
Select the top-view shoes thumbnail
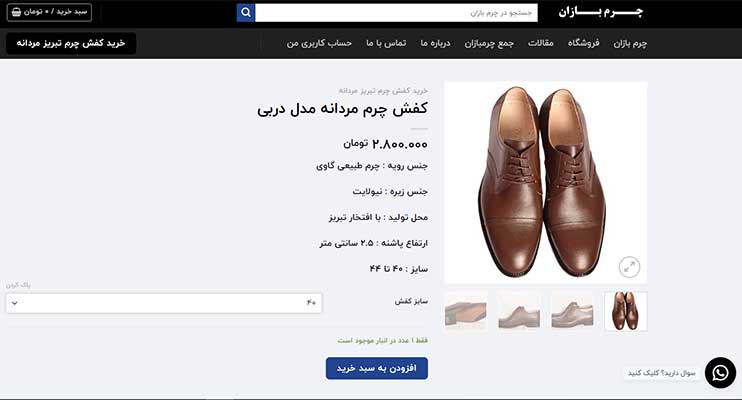coord(626,311)
